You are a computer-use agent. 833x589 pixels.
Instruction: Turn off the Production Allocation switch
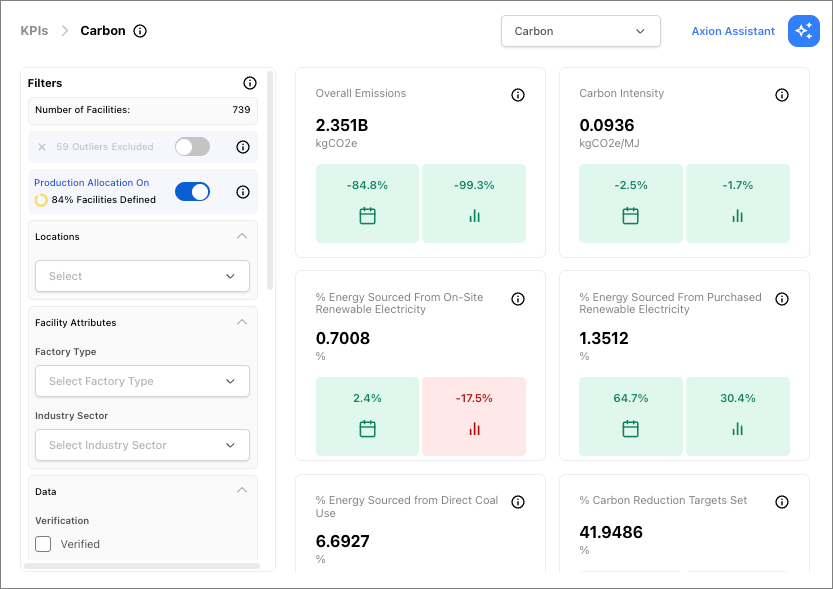[192, 192]
